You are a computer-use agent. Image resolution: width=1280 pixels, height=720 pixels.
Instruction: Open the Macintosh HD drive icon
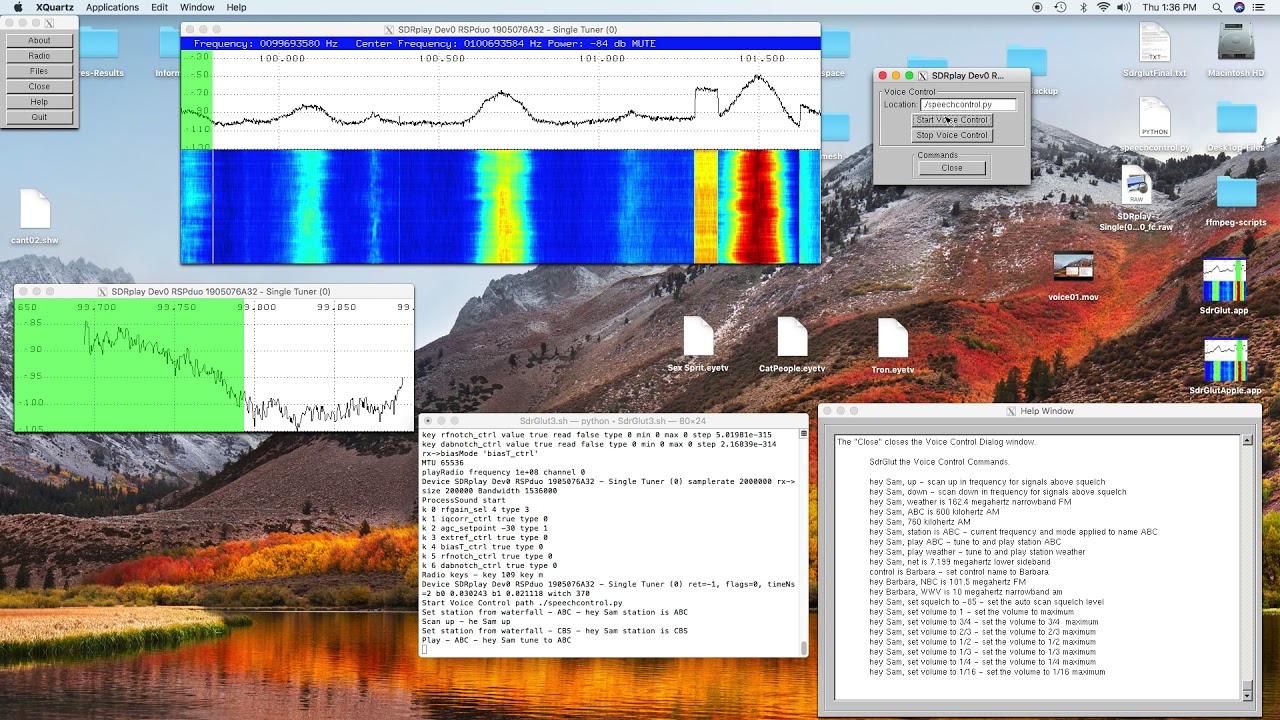tap(1236, 43)
